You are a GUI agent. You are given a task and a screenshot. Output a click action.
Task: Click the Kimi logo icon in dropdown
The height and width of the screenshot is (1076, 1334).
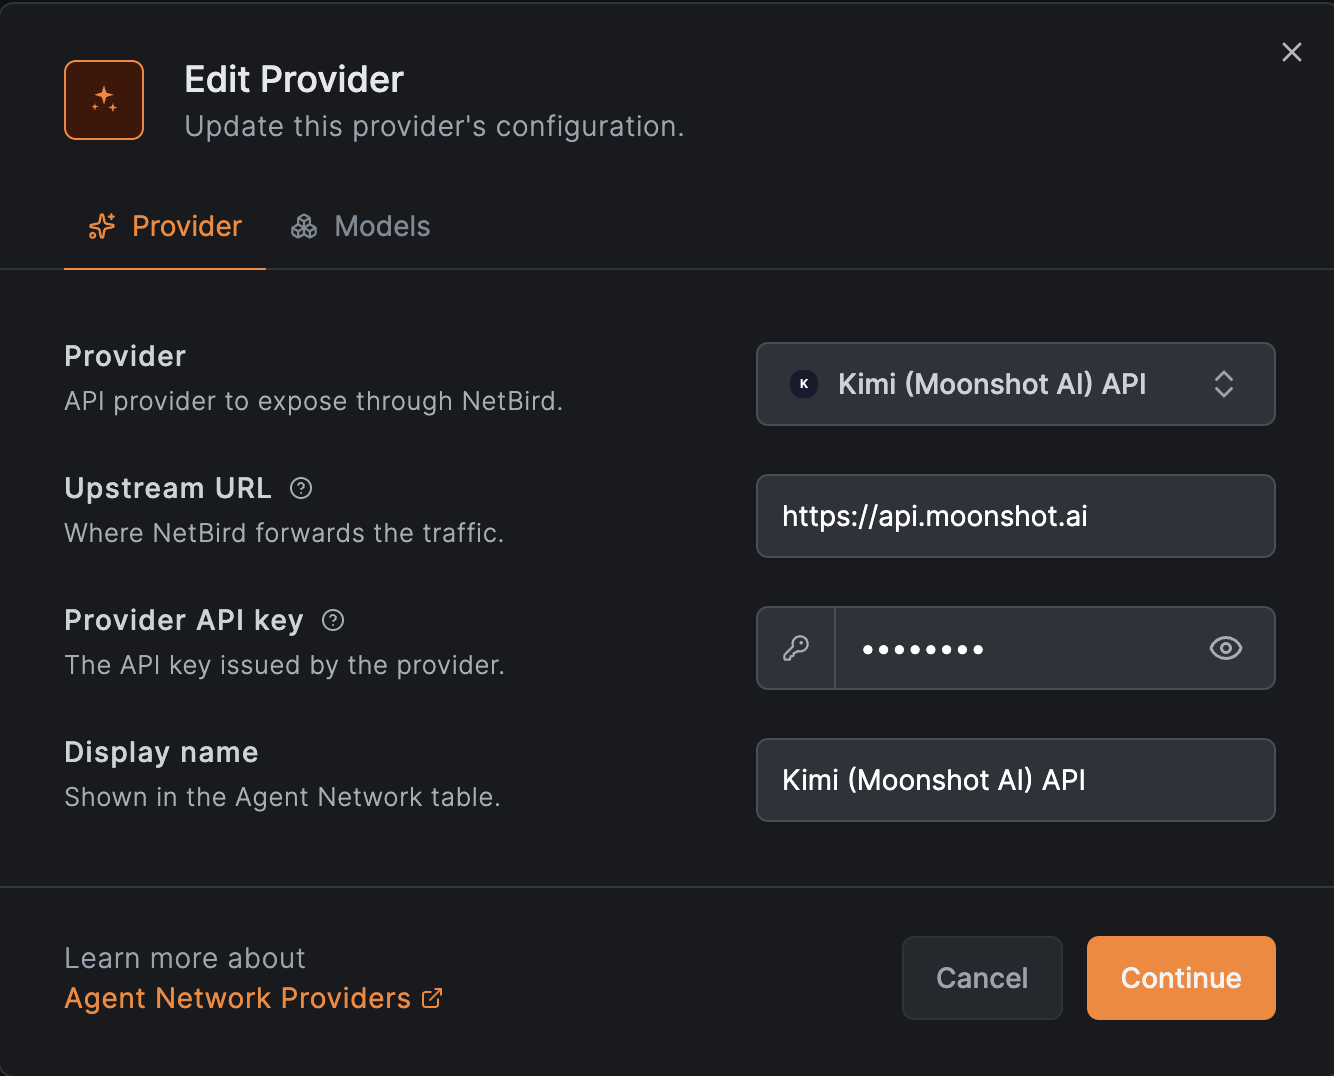click(x=804, y=384)
